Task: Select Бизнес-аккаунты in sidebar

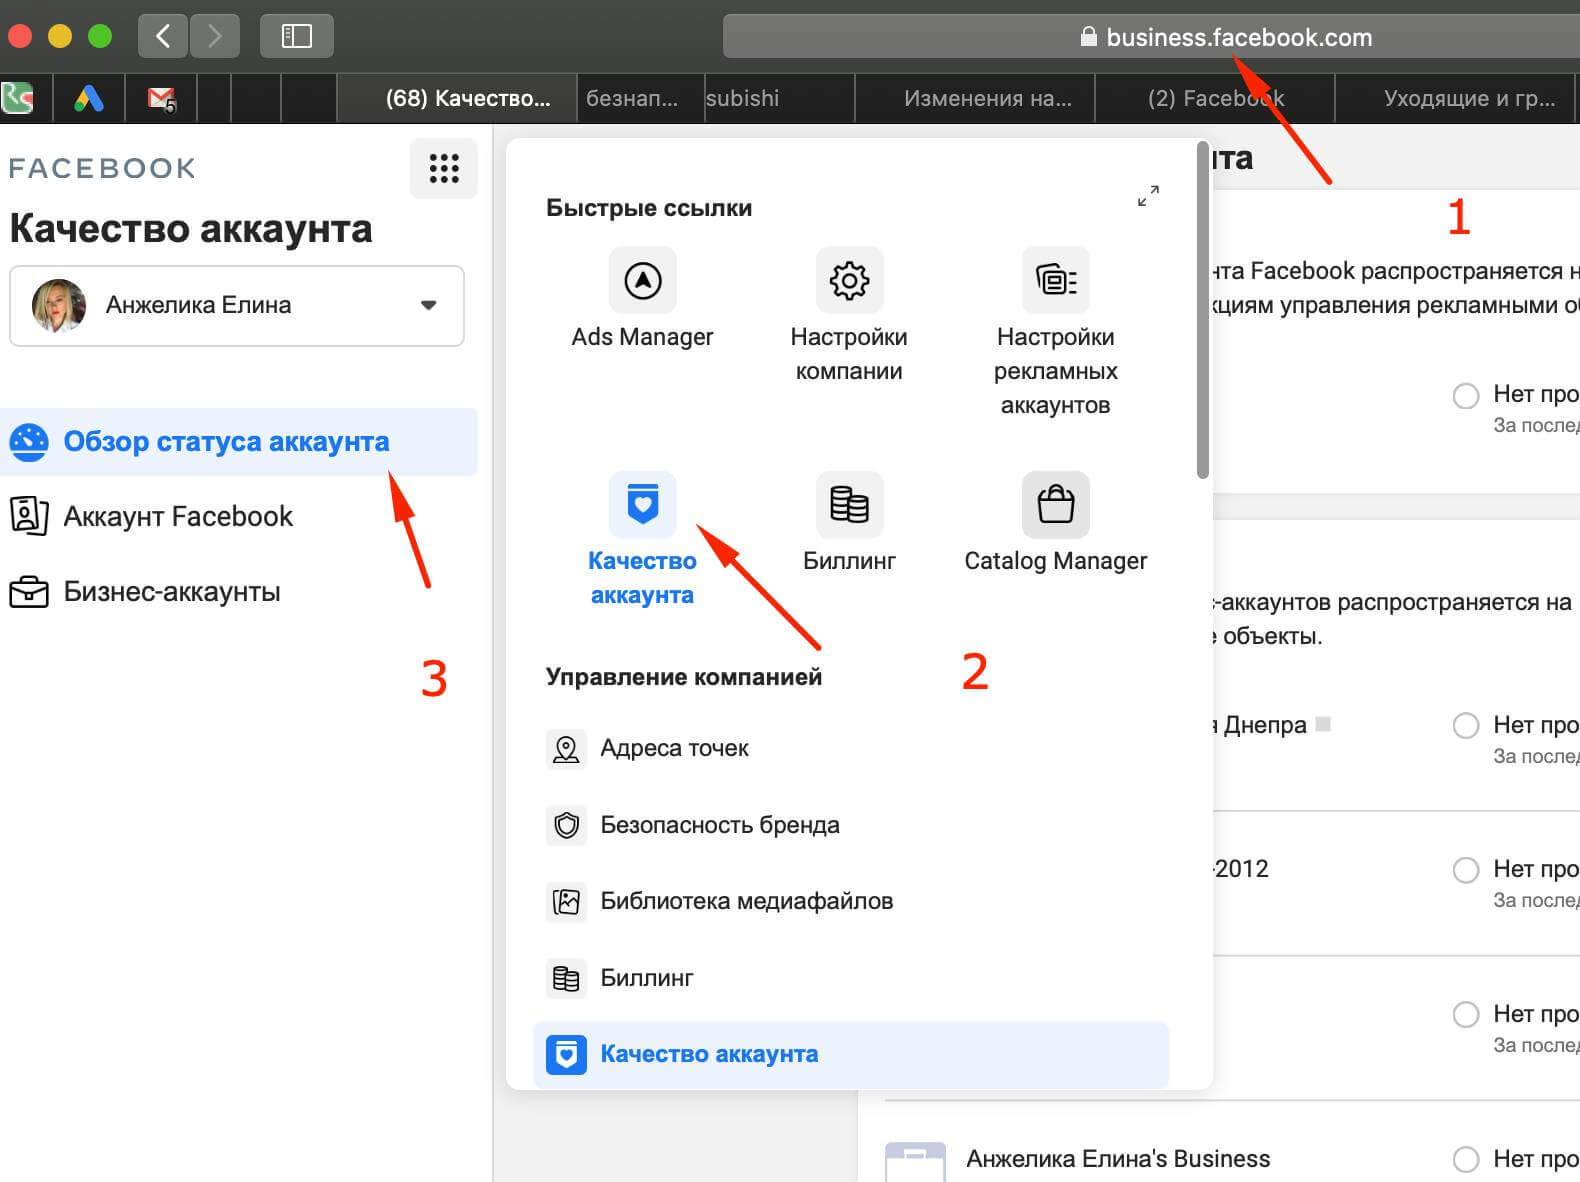Action: (x=239, y=592)
